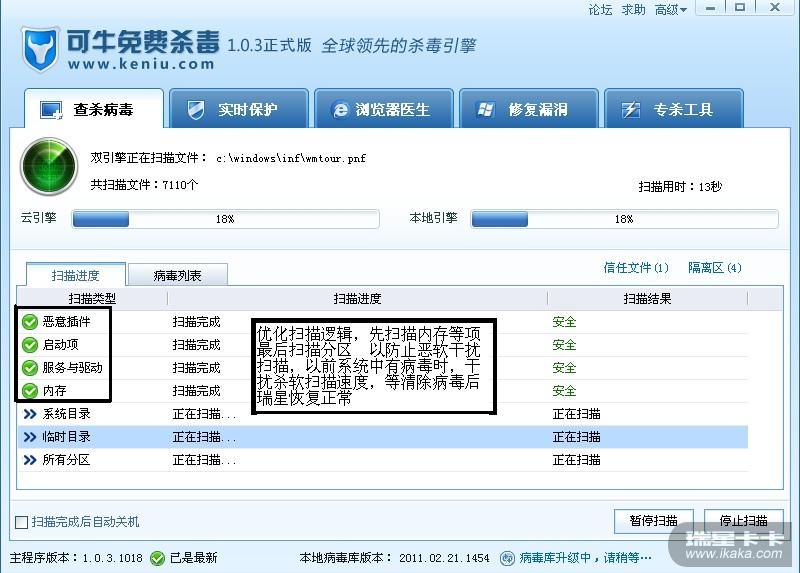Open the 专杀工具 tab
800x573 pixels.
[673, 108]
